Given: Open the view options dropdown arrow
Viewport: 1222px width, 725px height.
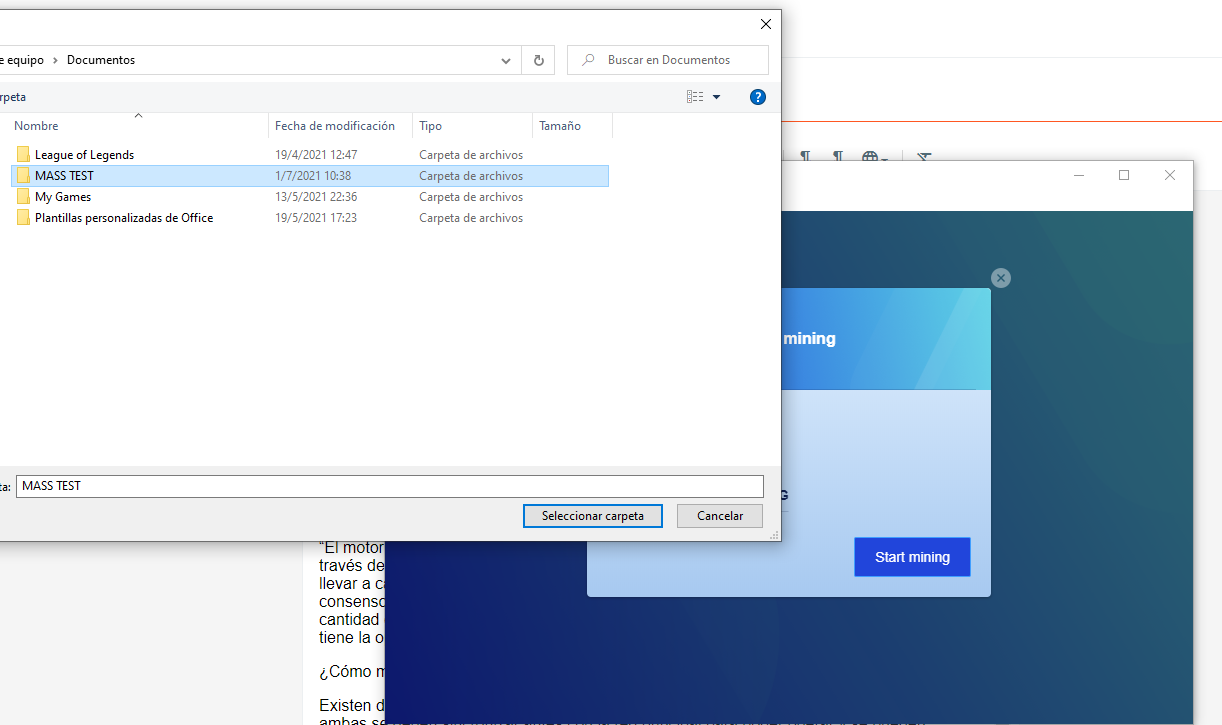Looking at the screenshot, I should tap(716, 97).
